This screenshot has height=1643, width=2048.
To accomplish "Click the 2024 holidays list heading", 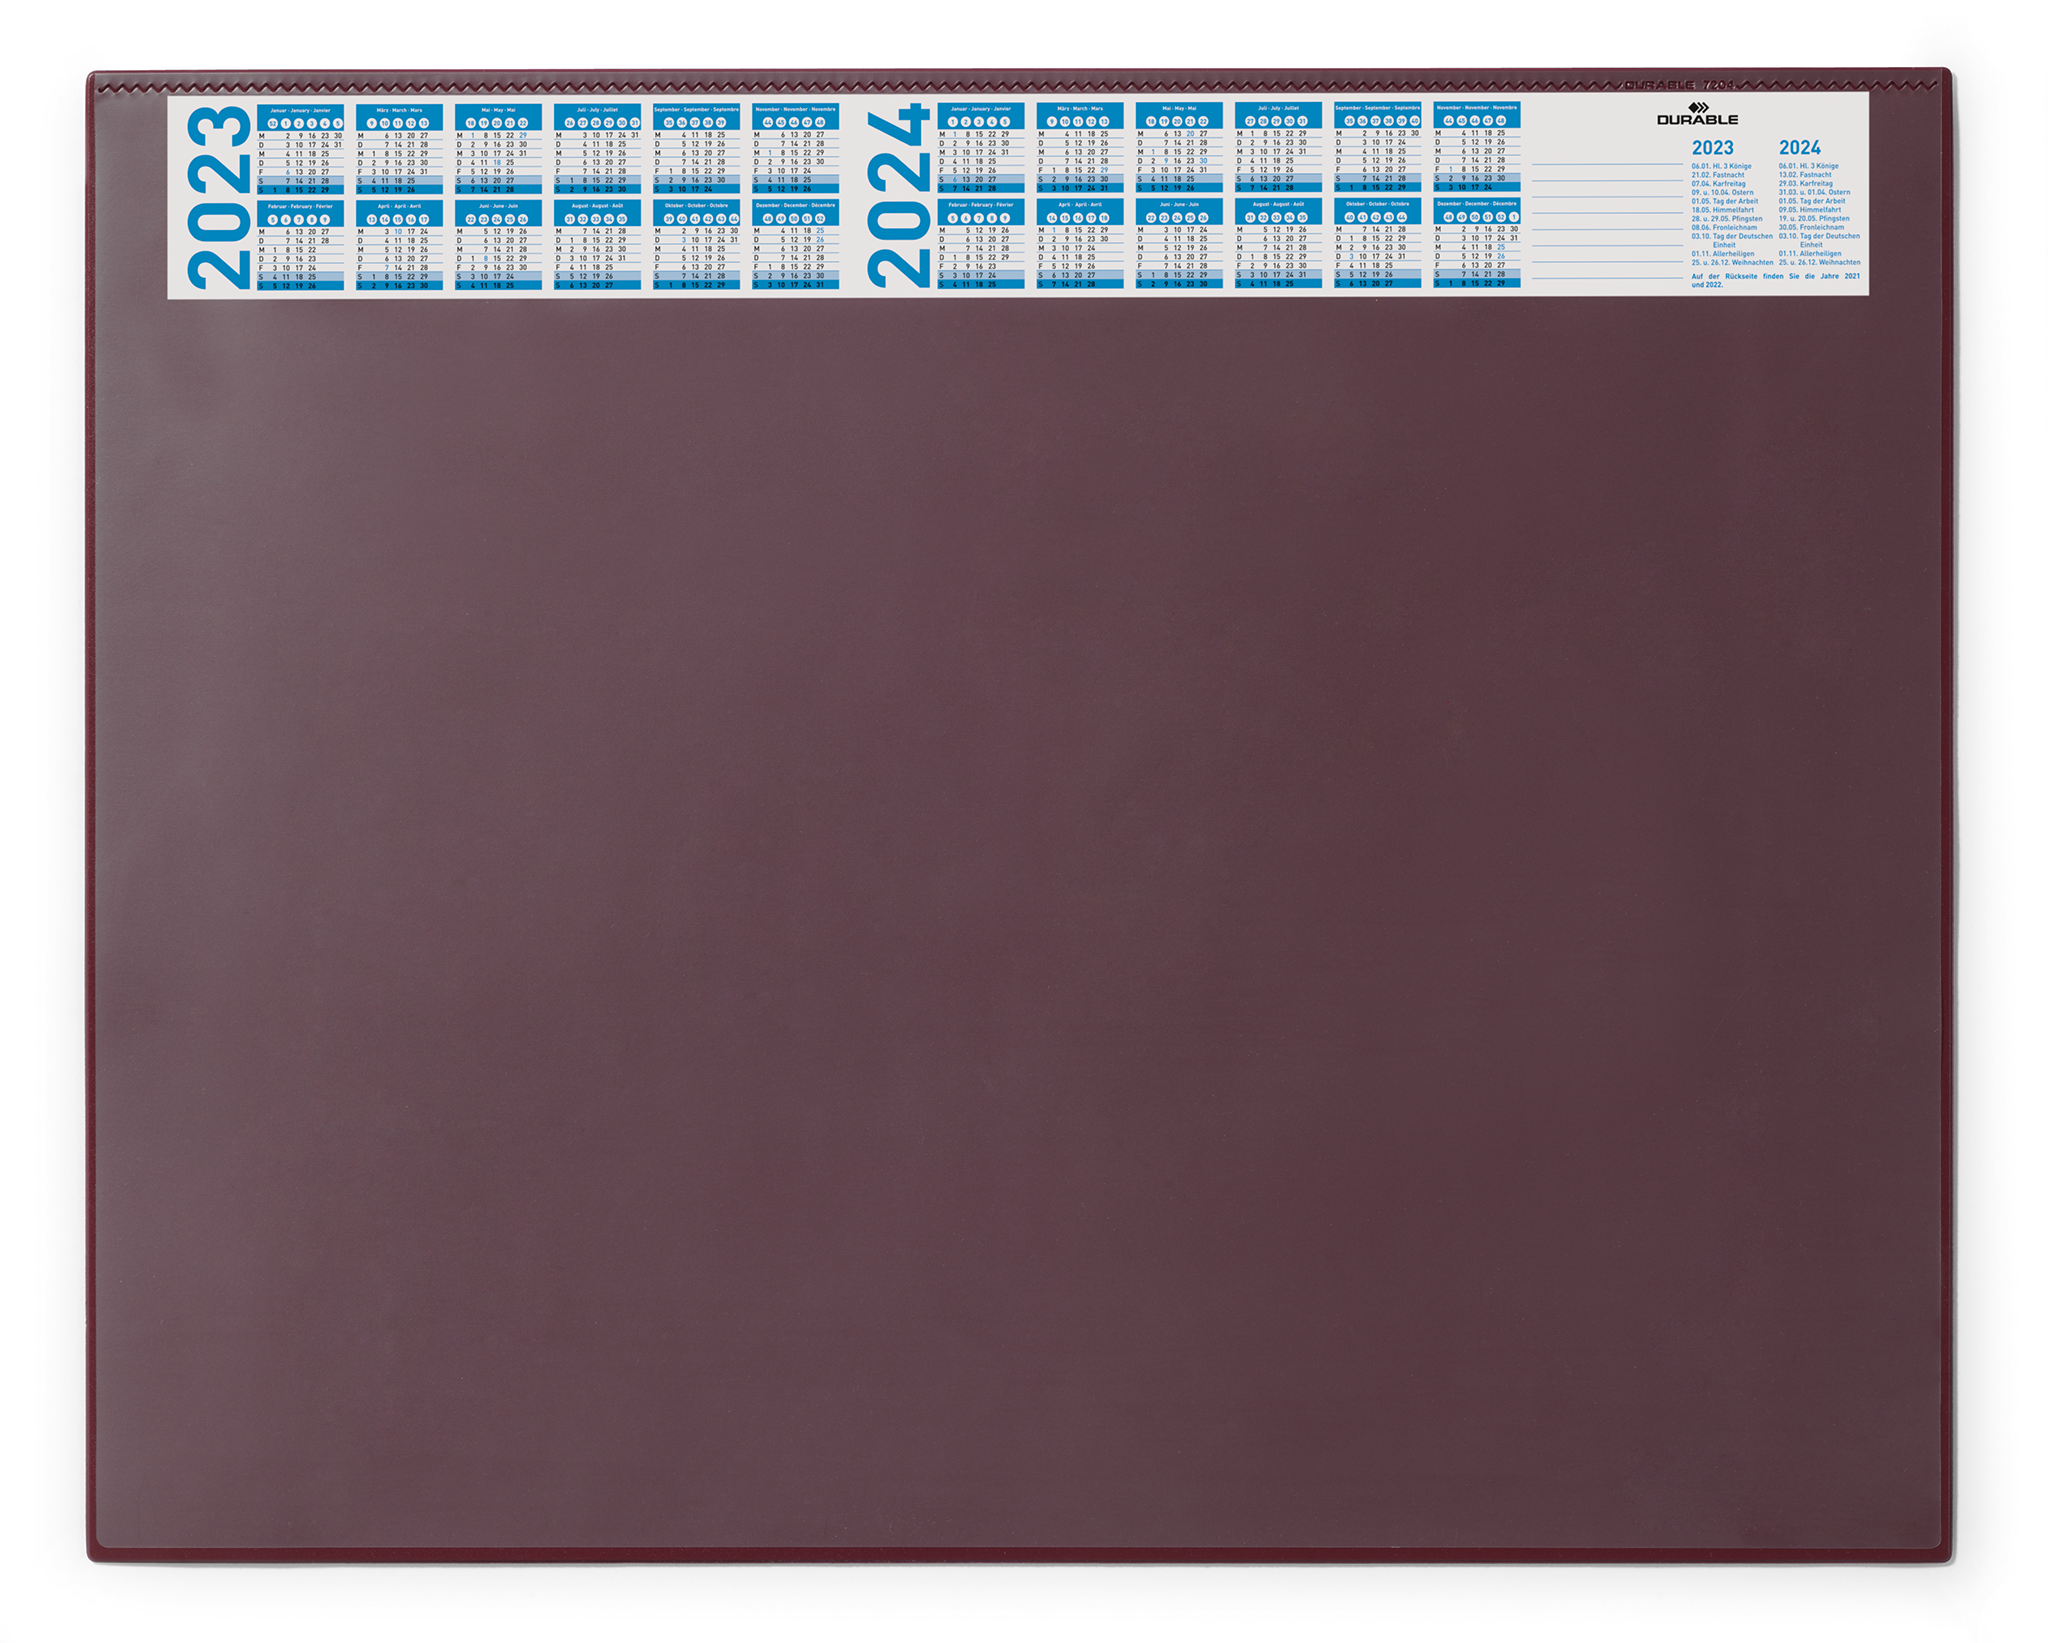I will (1799, 148).
